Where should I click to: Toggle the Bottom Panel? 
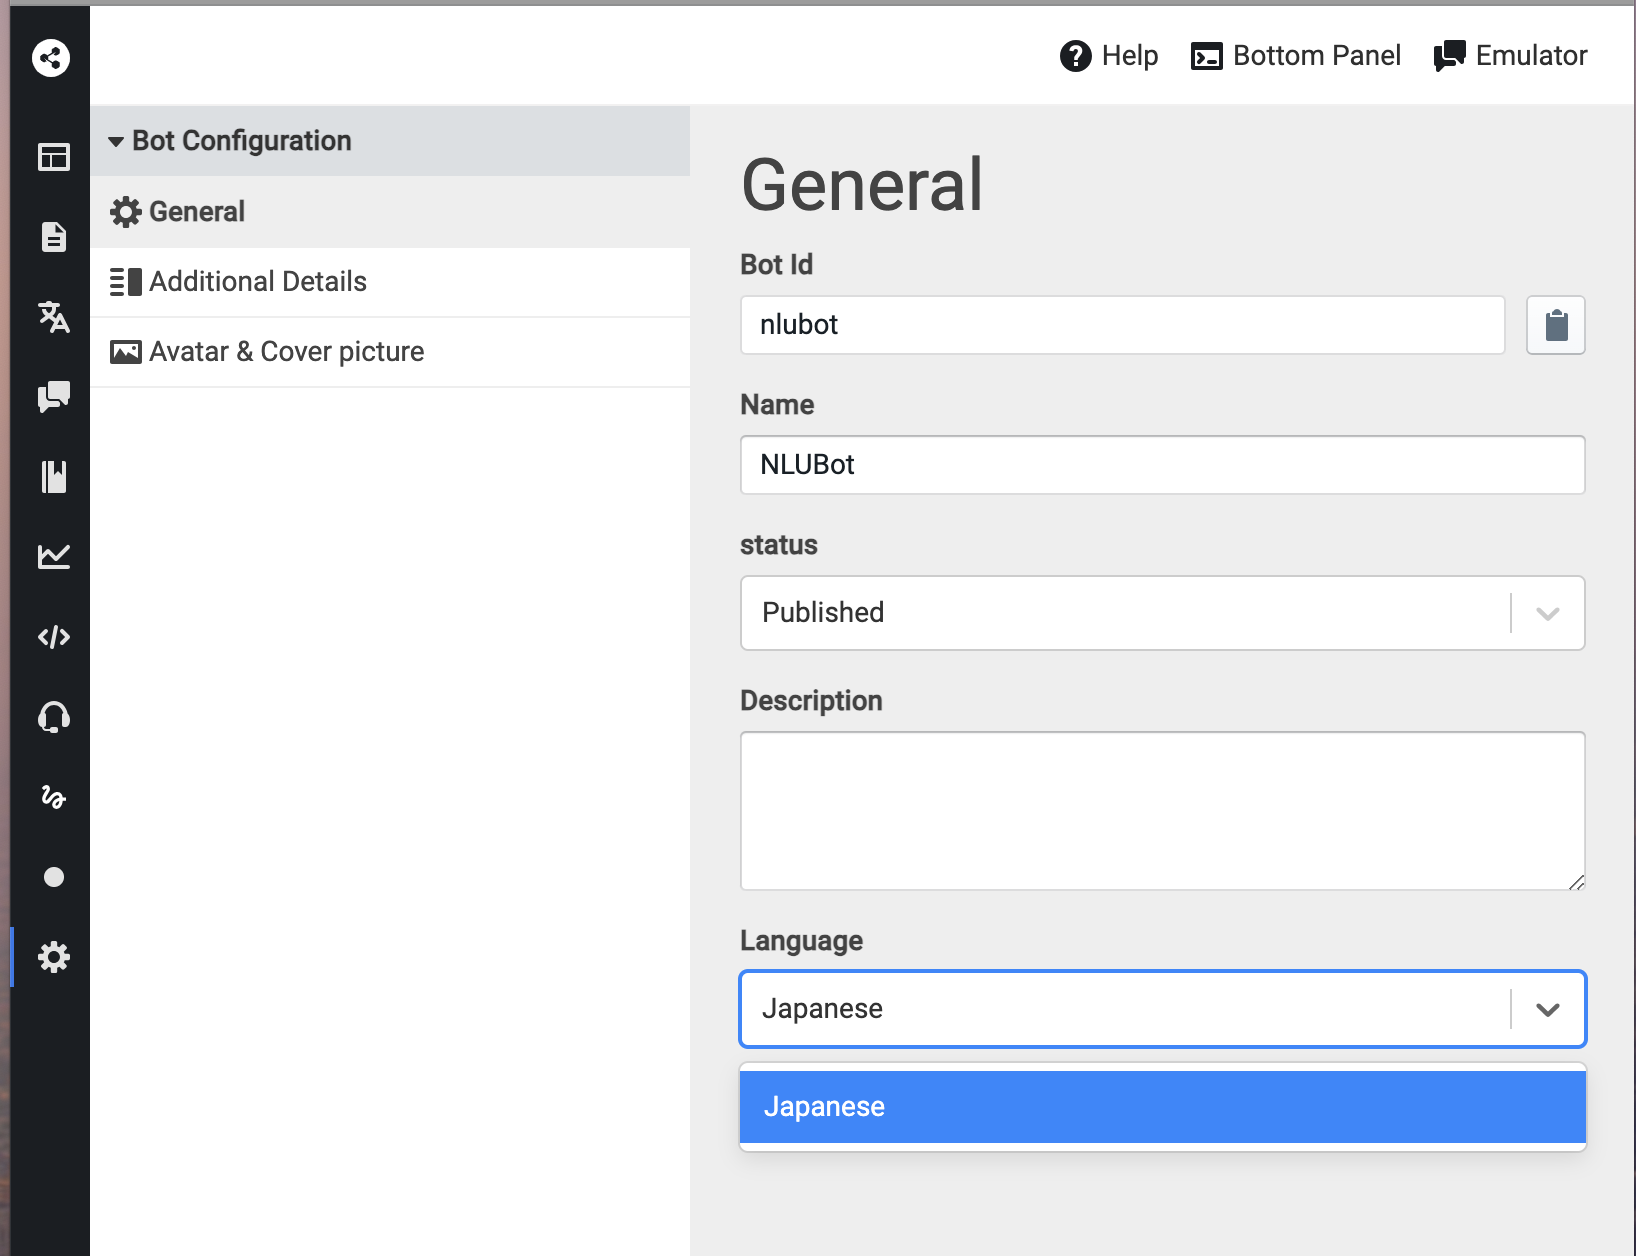1296,56
